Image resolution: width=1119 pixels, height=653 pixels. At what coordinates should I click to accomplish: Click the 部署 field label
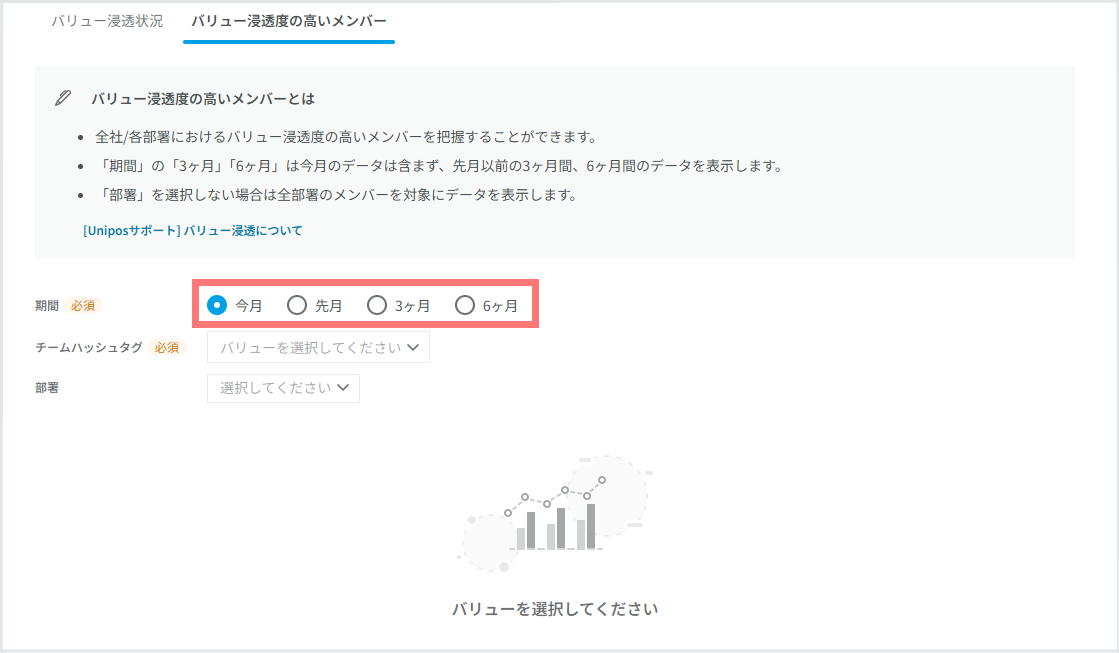(x=47, y=388)
